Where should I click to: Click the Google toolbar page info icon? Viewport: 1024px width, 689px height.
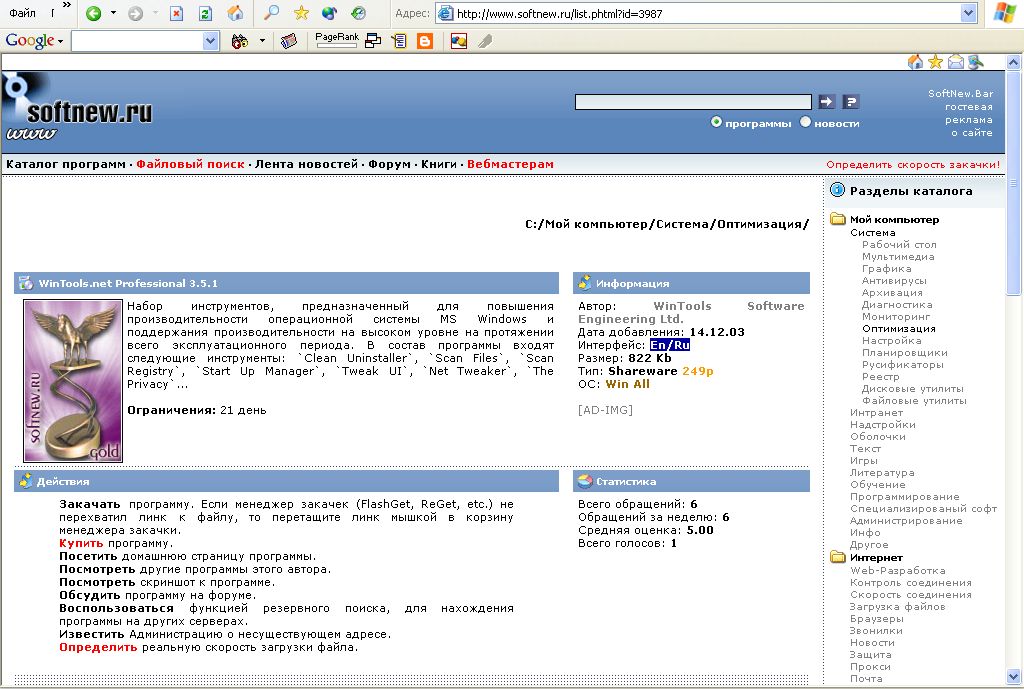pyautogui.click(x=399, y=41)
